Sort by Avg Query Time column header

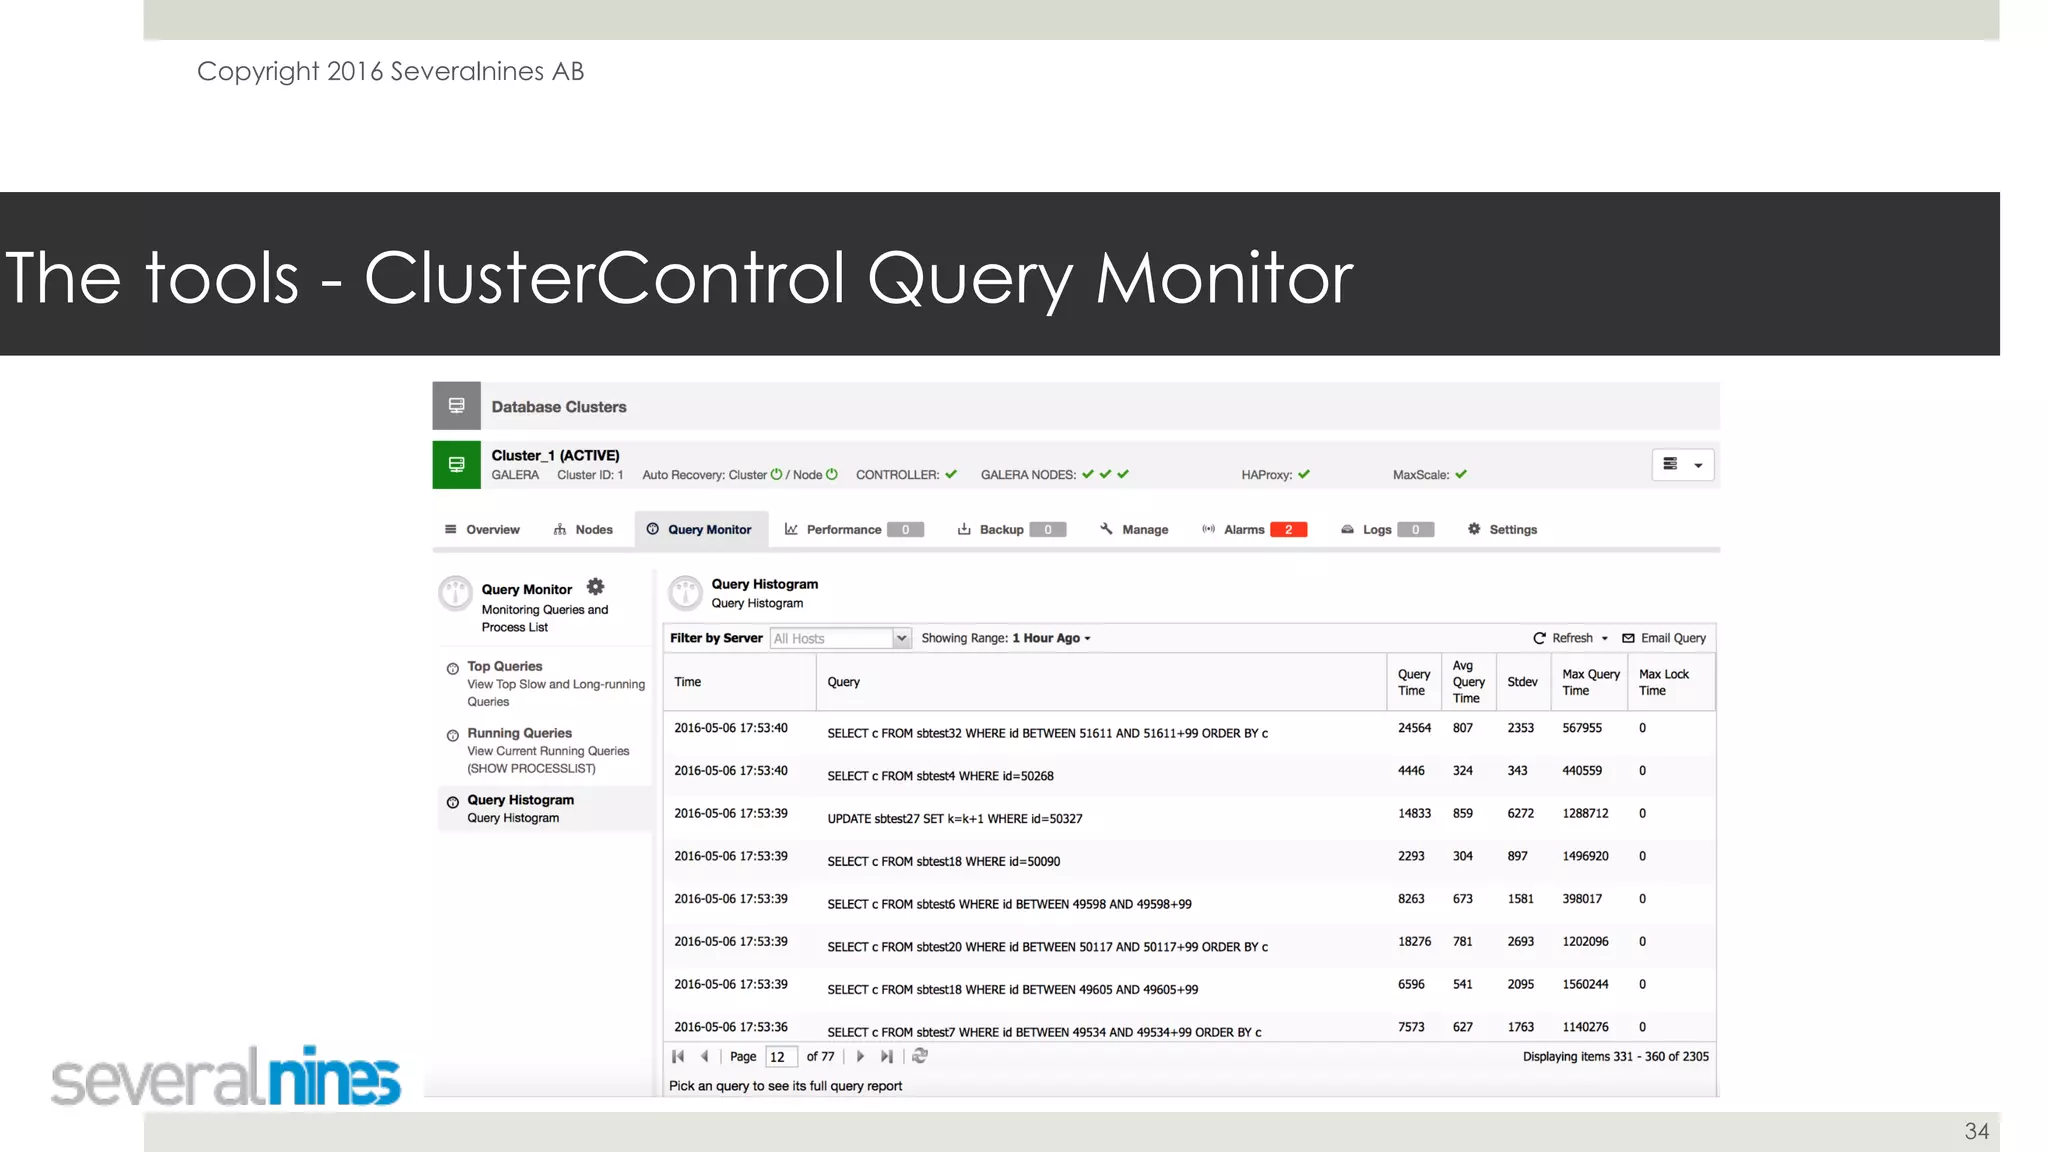pos(1469,682)
